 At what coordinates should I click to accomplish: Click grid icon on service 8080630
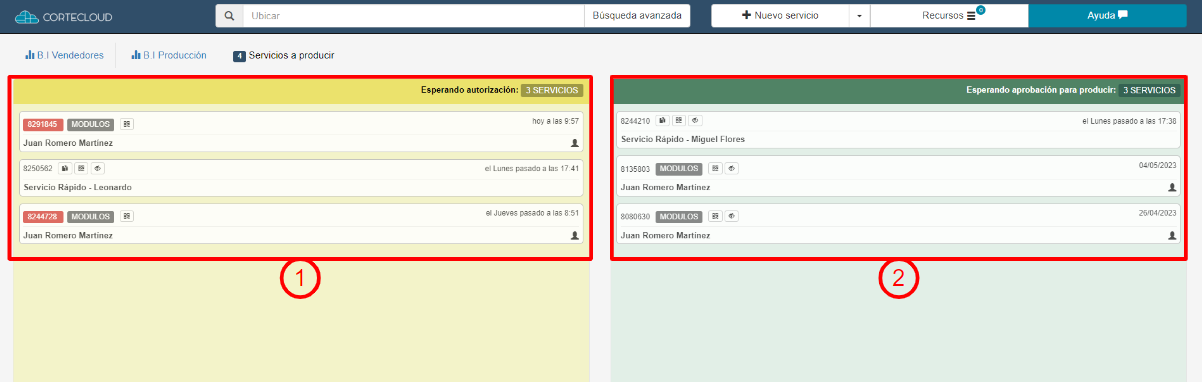click(715, 216)
